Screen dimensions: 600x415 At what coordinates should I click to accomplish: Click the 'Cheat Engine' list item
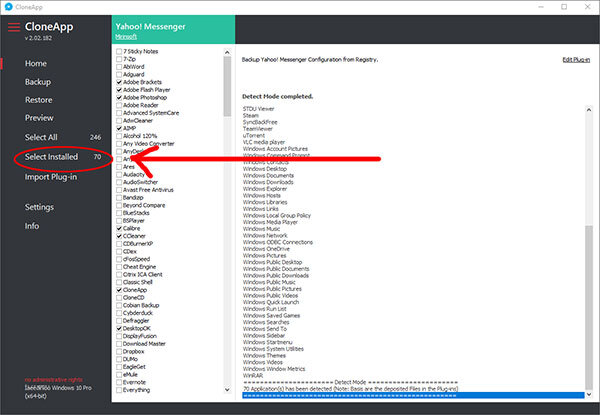click(x=139, y=267)
